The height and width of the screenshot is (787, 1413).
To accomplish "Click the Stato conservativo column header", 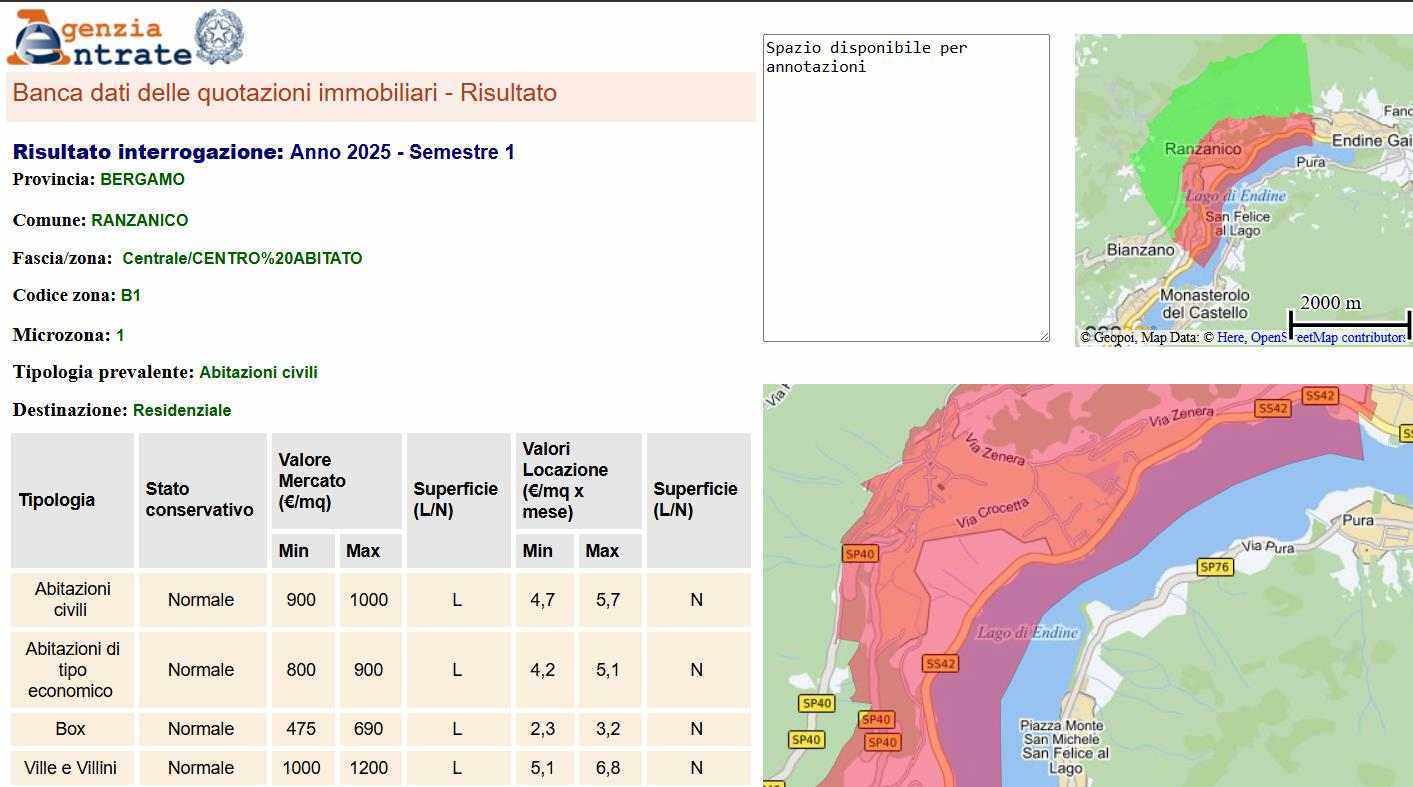I will 199,500.
